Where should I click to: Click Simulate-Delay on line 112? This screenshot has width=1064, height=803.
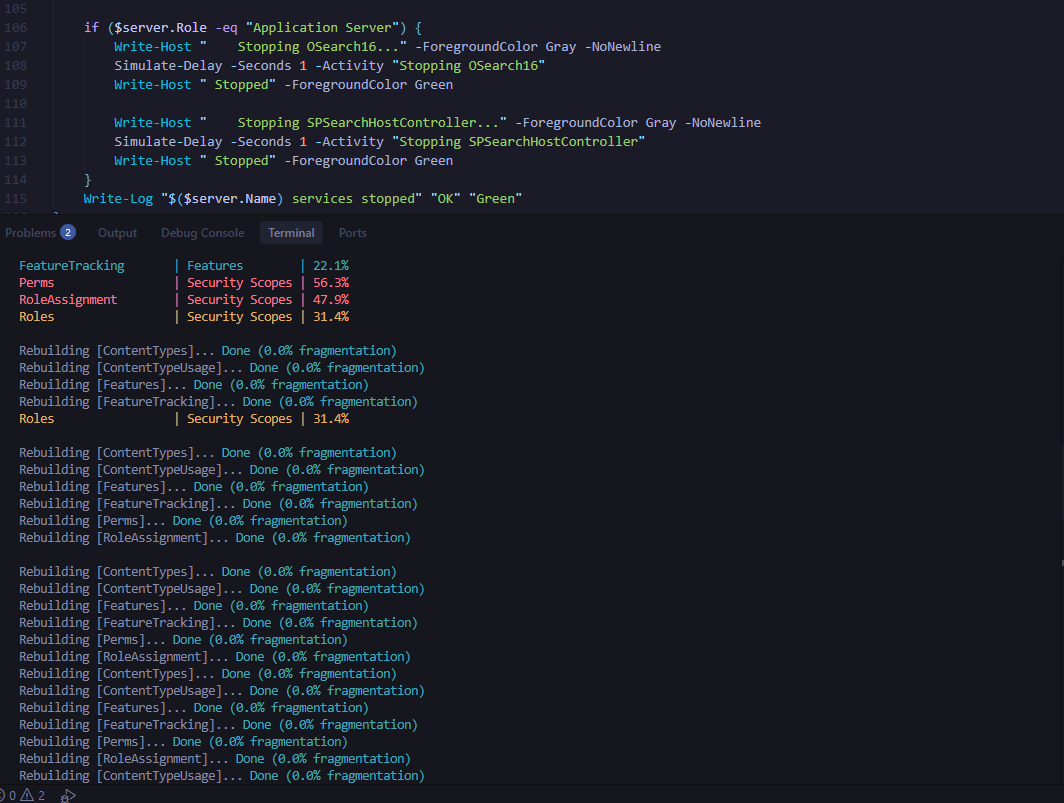pyautogui.click(x=168, y=142)
